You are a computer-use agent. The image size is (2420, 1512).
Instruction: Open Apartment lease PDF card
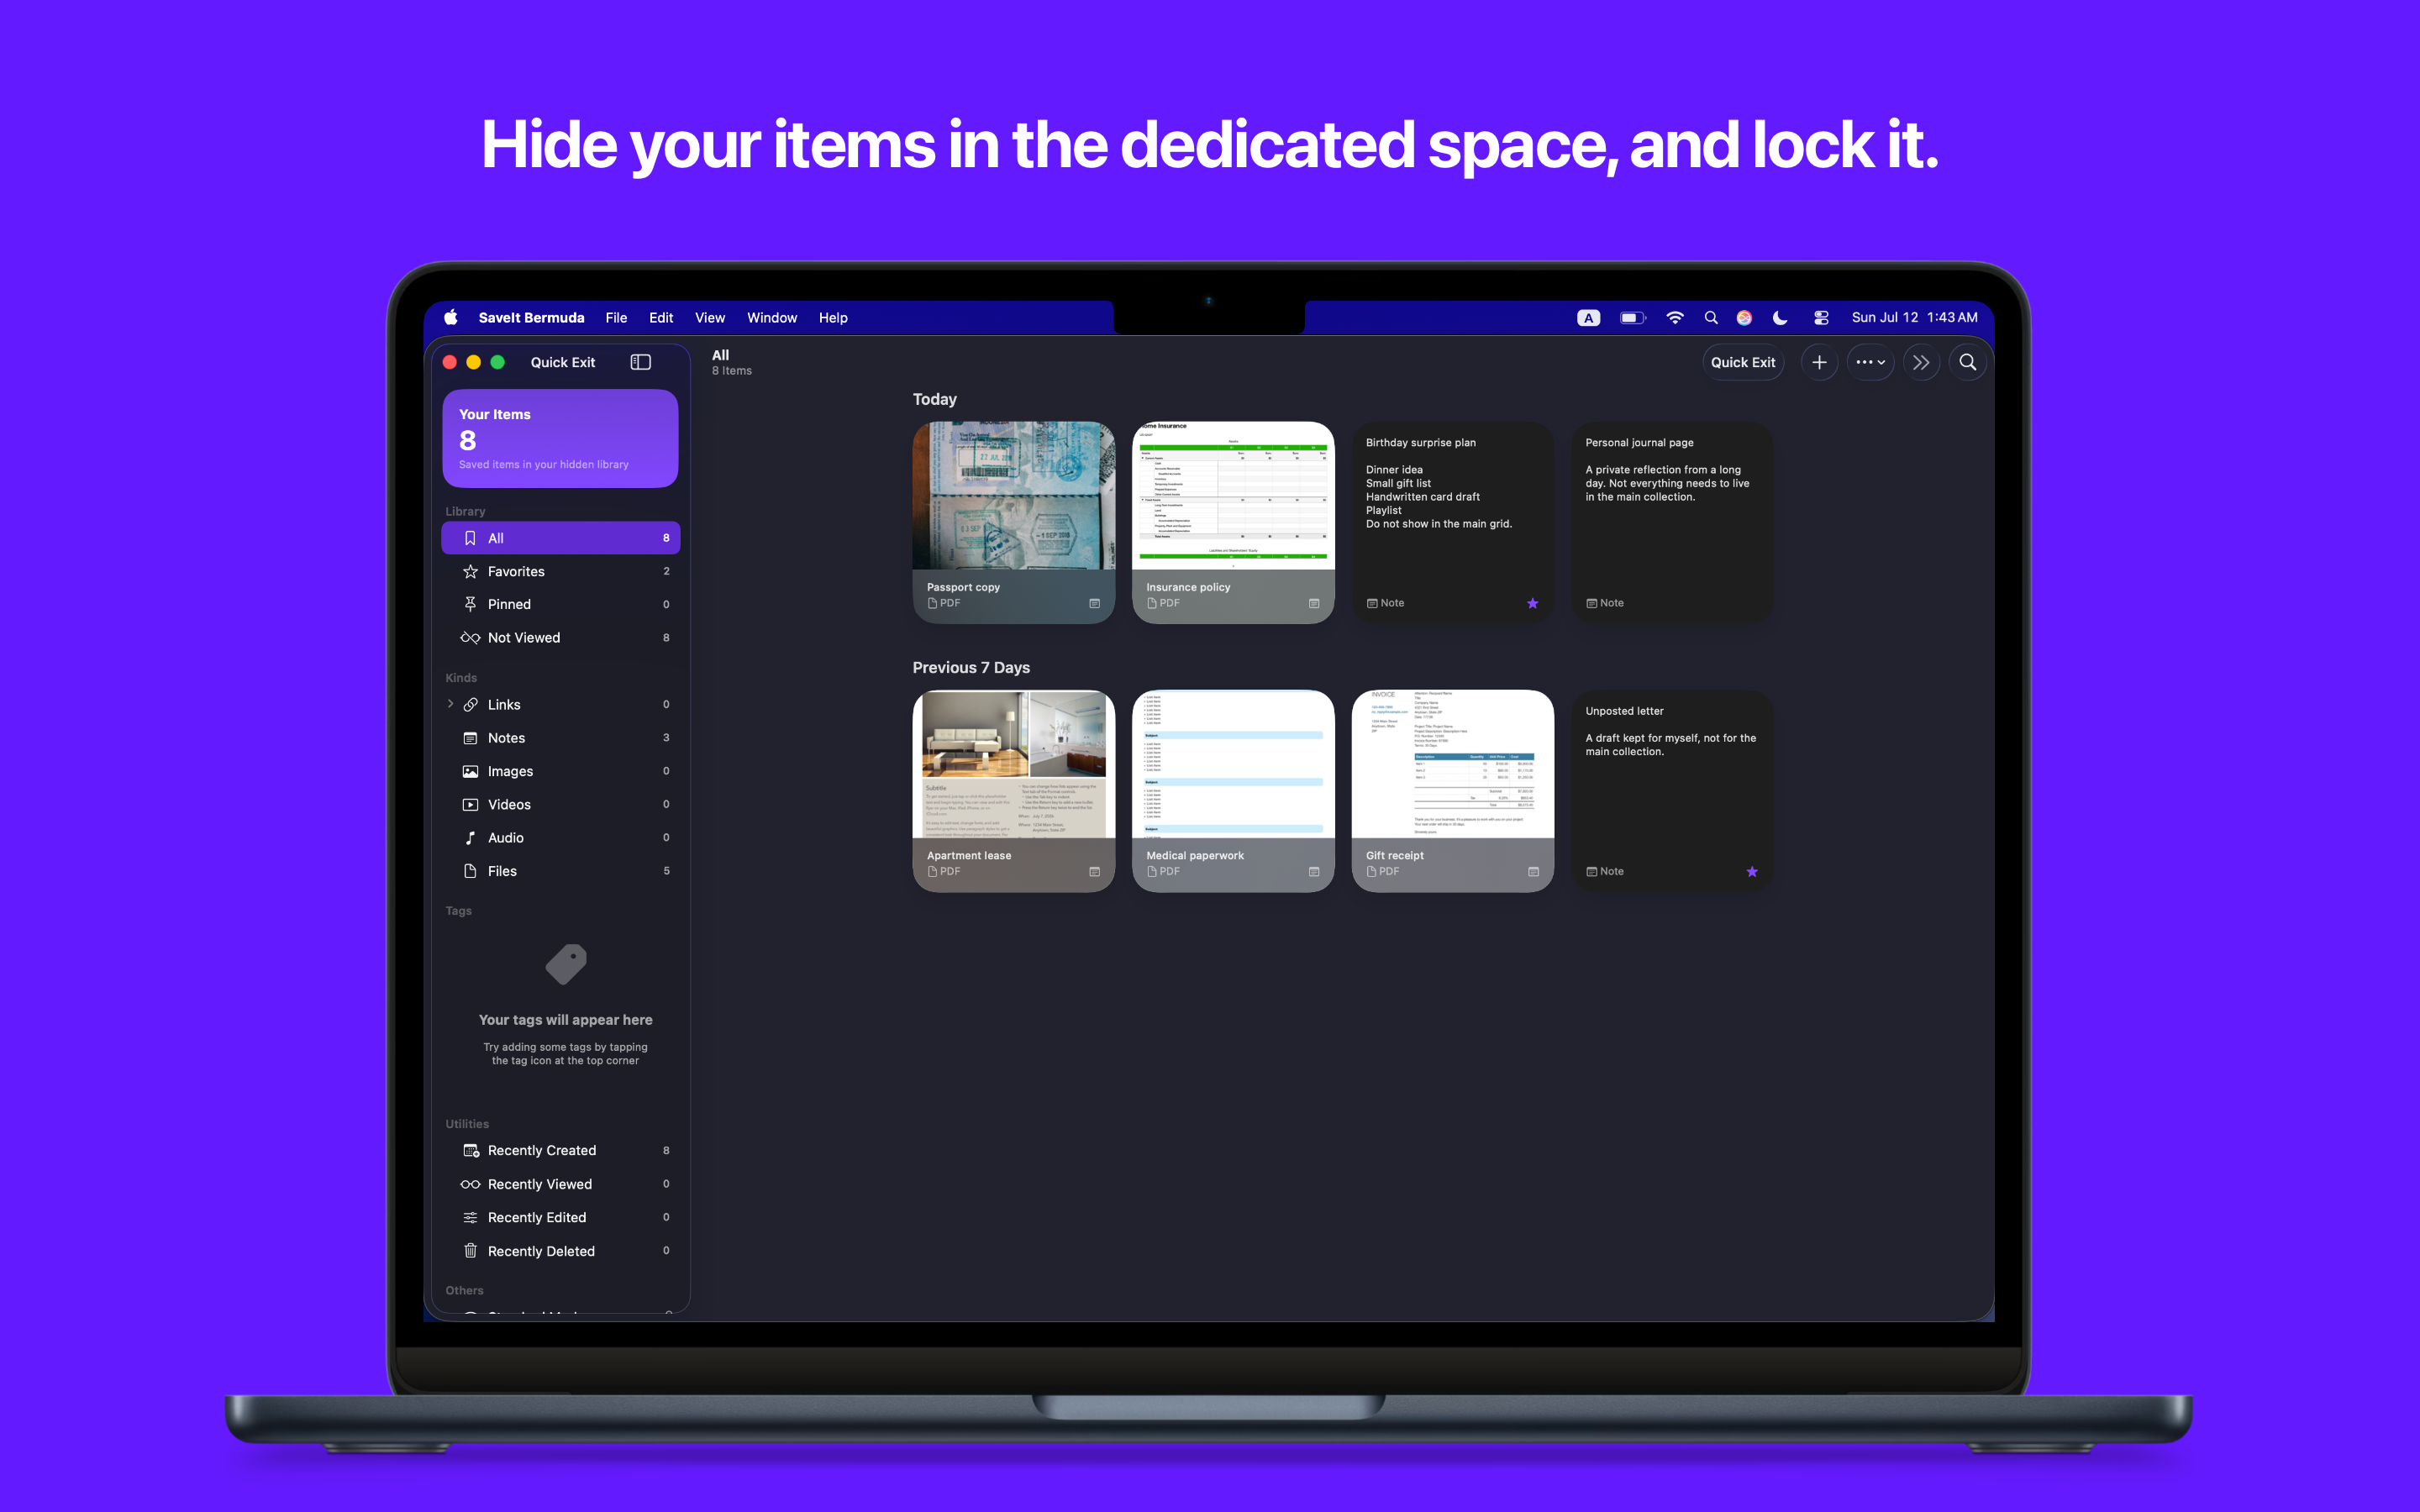1013,791
